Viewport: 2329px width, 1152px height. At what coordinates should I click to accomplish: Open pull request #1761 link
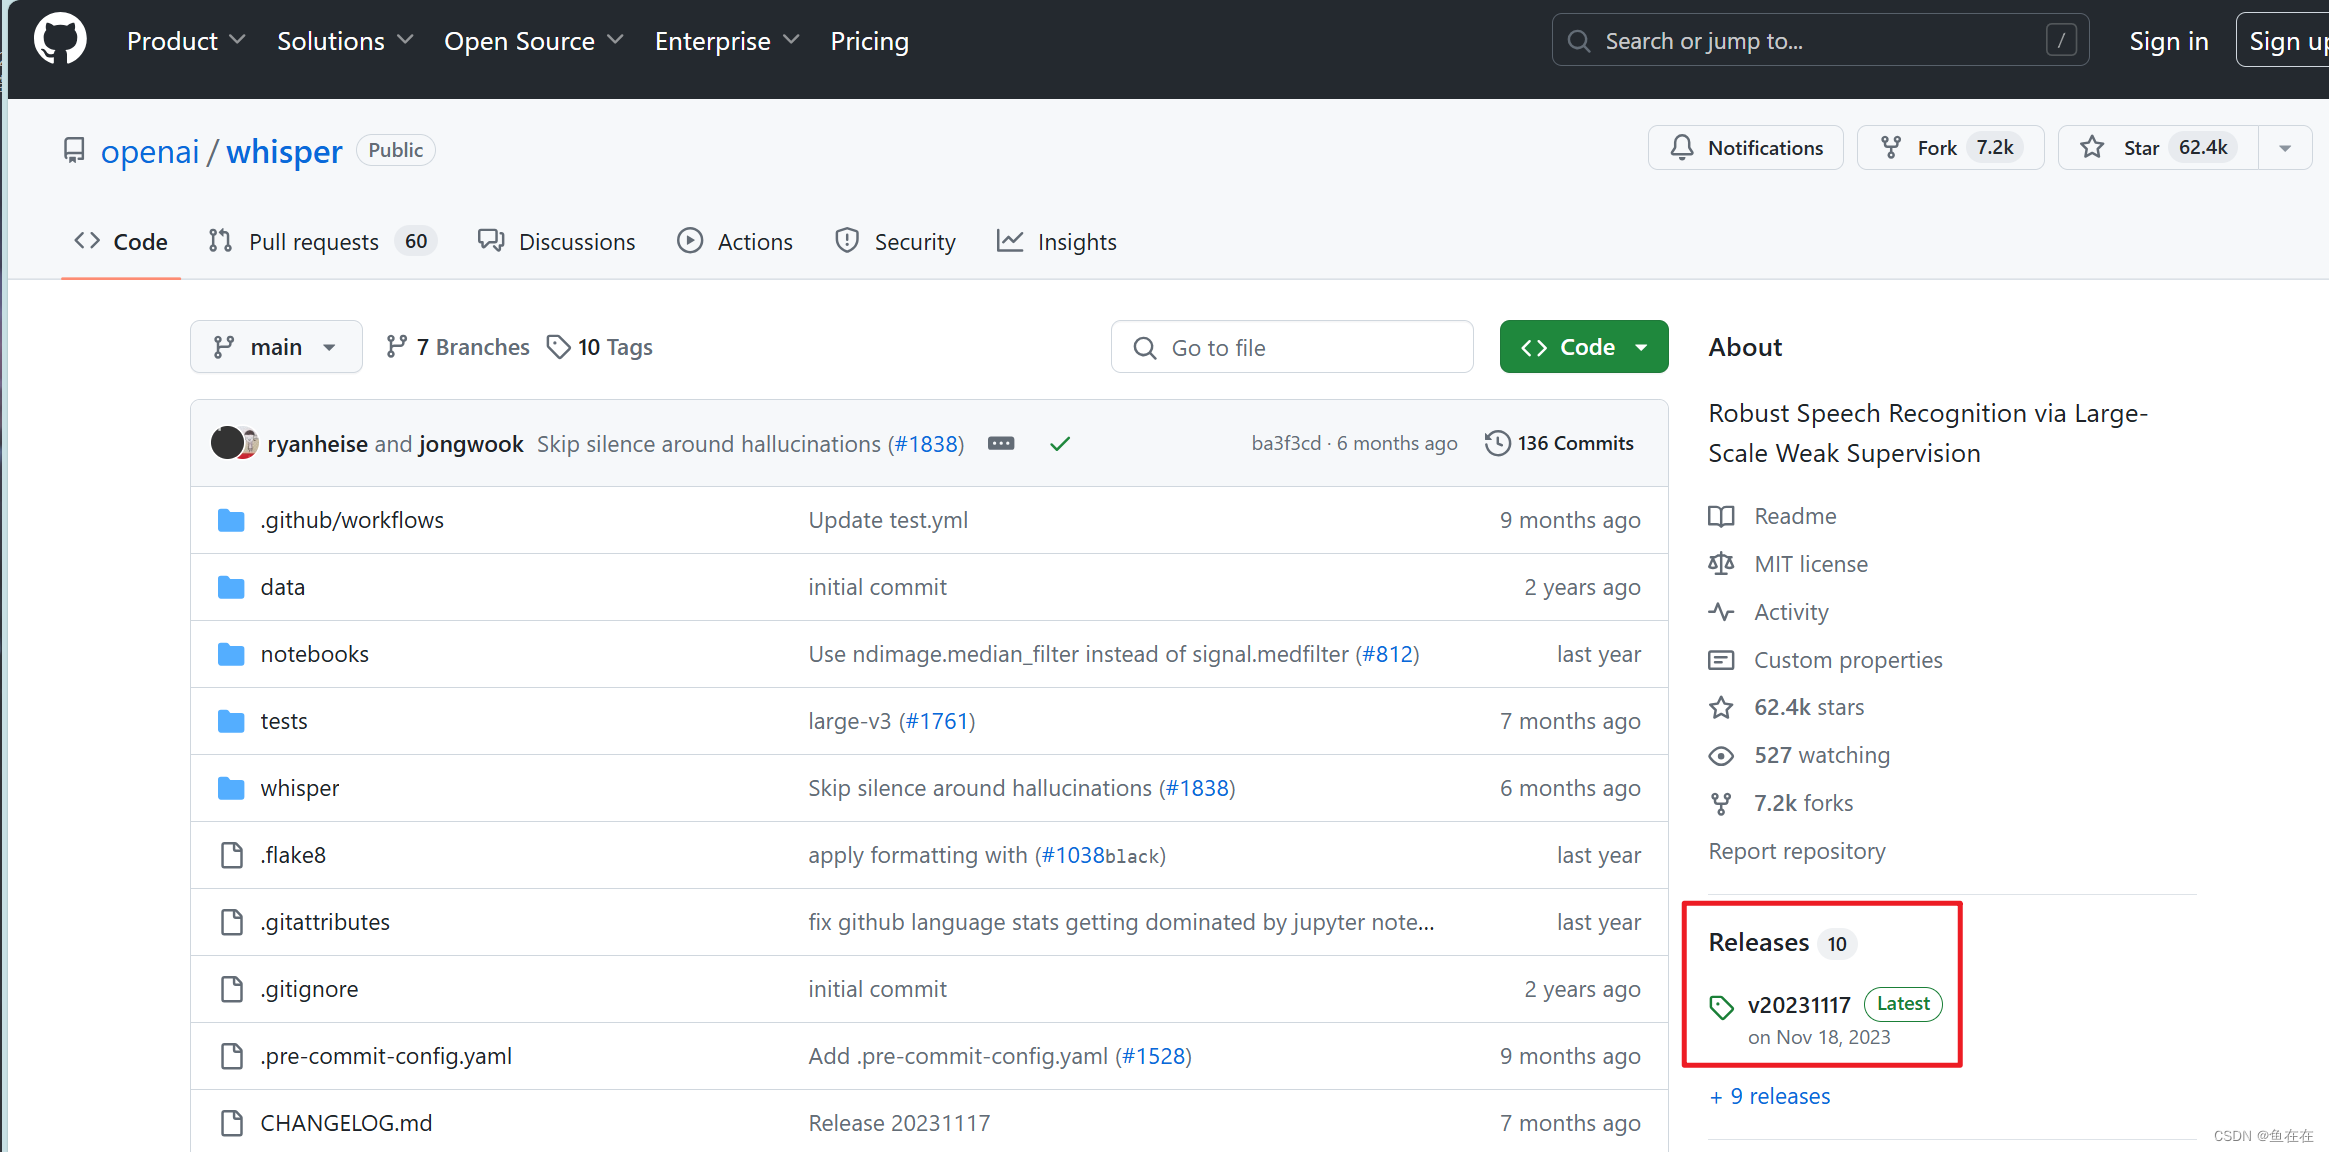pos(937,721)
